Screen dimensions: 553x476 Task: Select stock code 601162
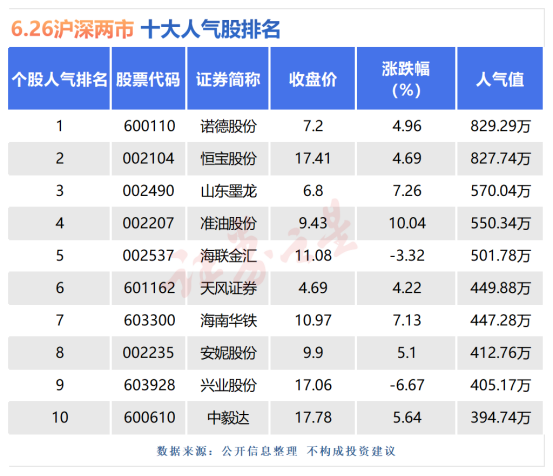click(149, 288)
